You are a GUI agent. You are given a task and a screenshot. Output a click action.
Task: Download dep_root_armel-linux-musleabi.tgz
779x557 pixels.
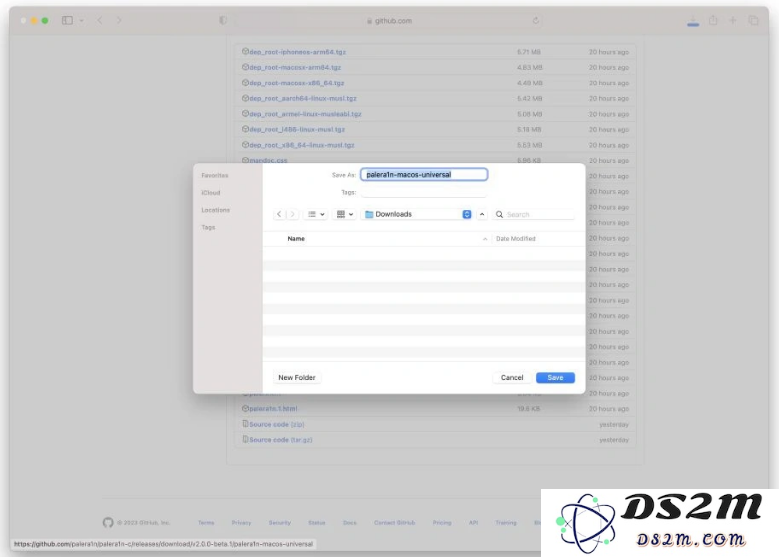coord(305,114)
